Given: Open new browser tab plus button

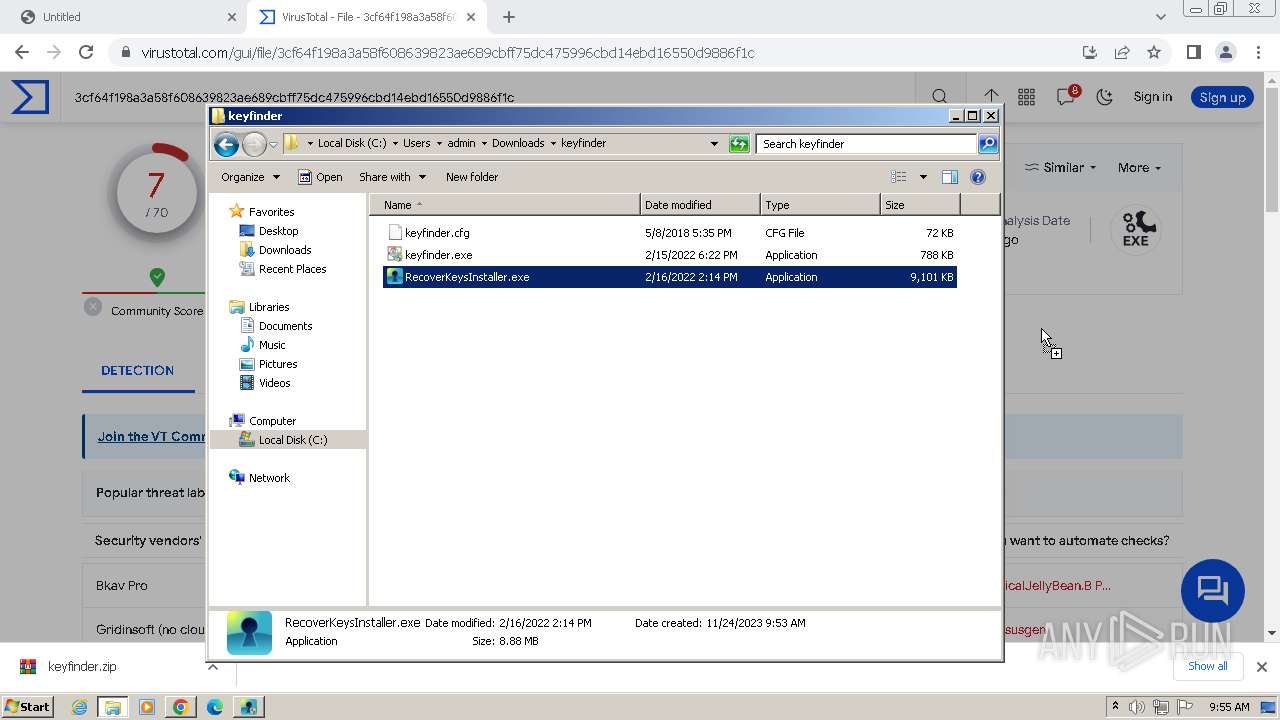Looking at the screenshot, I should (x=509, y=17).
